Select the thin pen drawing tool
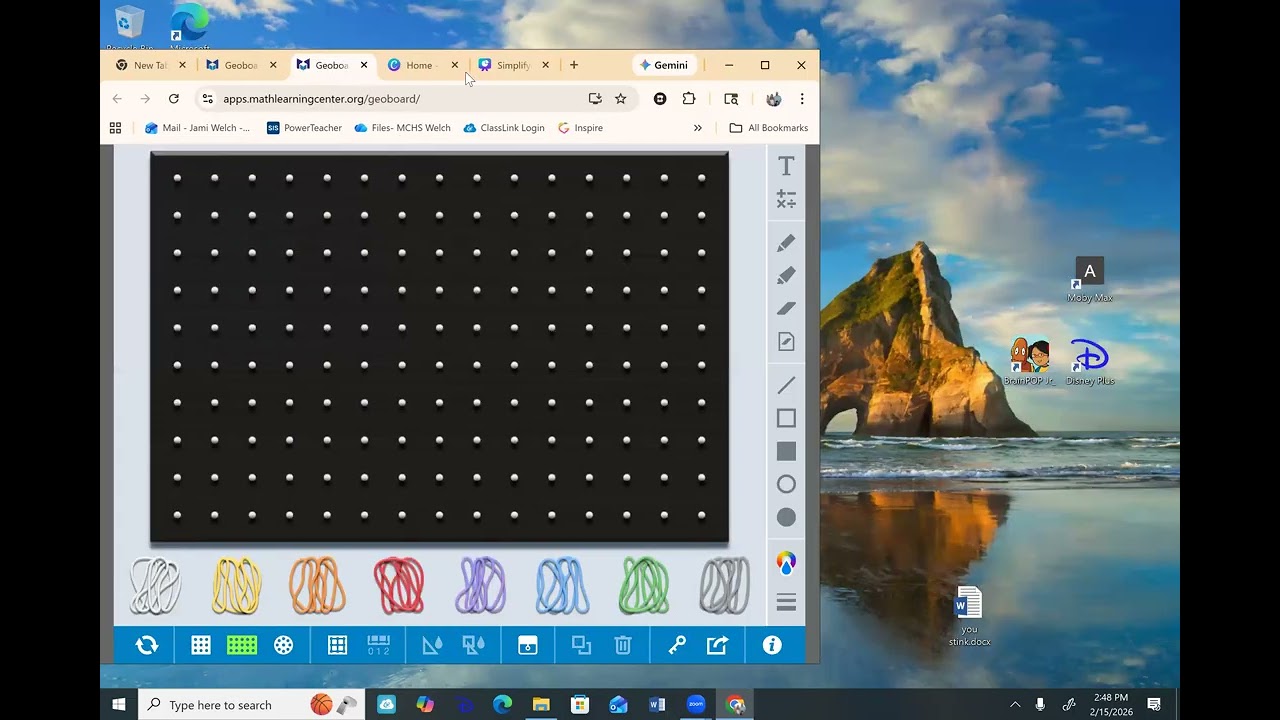Screen dimensions: 1280x720 pos(786,243)
